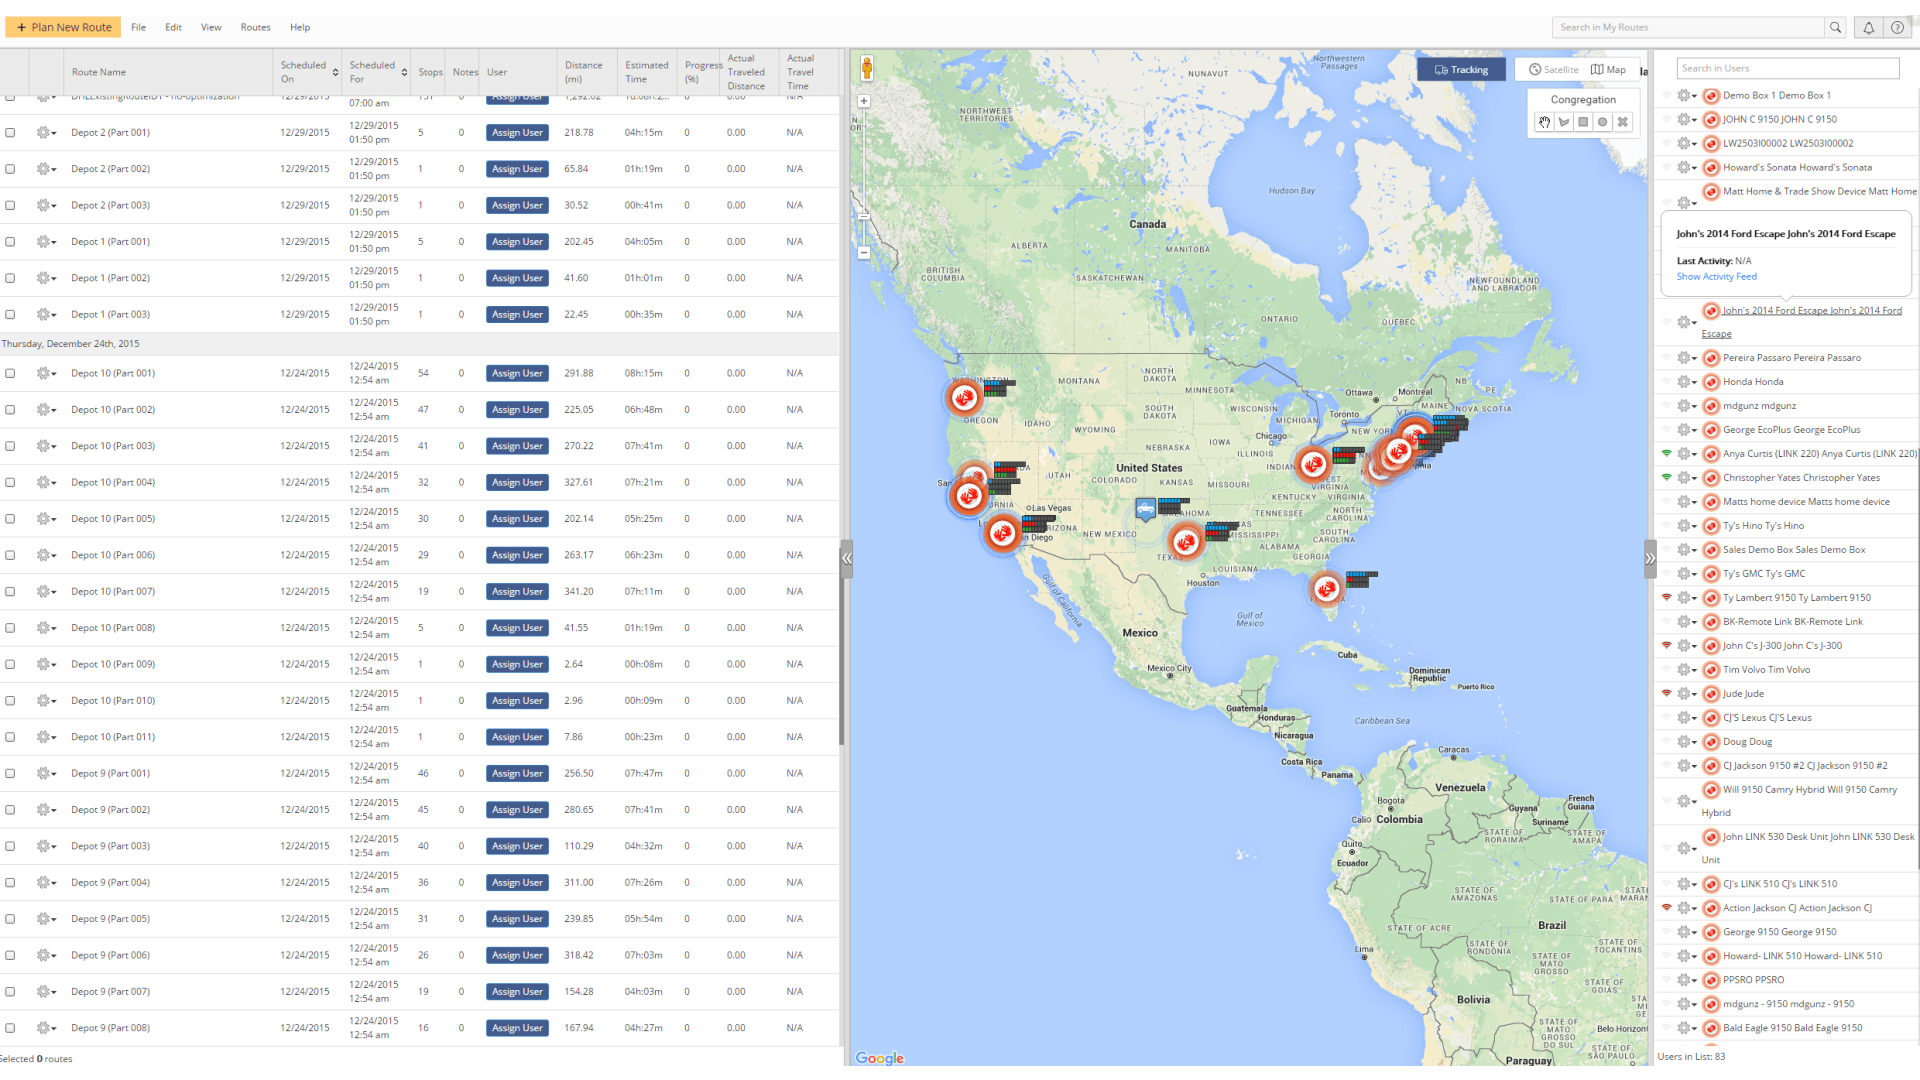Check the box for Depot 10 (Part 004)
Viewport: 1920px width, 1080px height.
click(10, 483)
